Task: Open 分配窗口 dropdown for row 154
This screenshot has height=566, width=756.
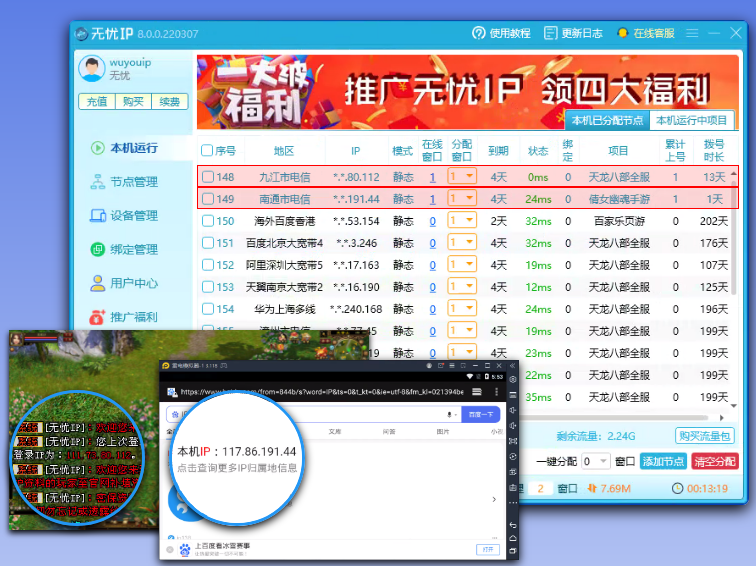Action: coord(462,308)
